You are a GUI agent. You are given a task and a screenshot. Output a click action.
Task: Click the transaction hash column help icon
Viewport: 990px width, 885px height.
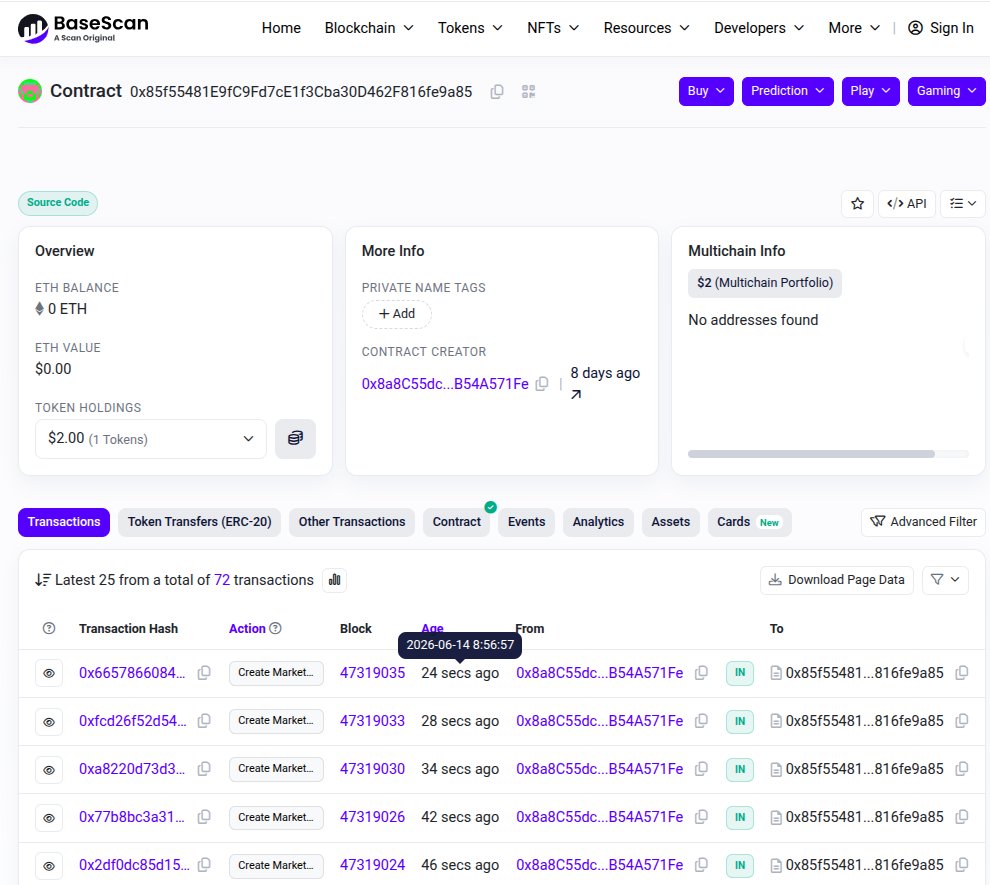(49, 629)
